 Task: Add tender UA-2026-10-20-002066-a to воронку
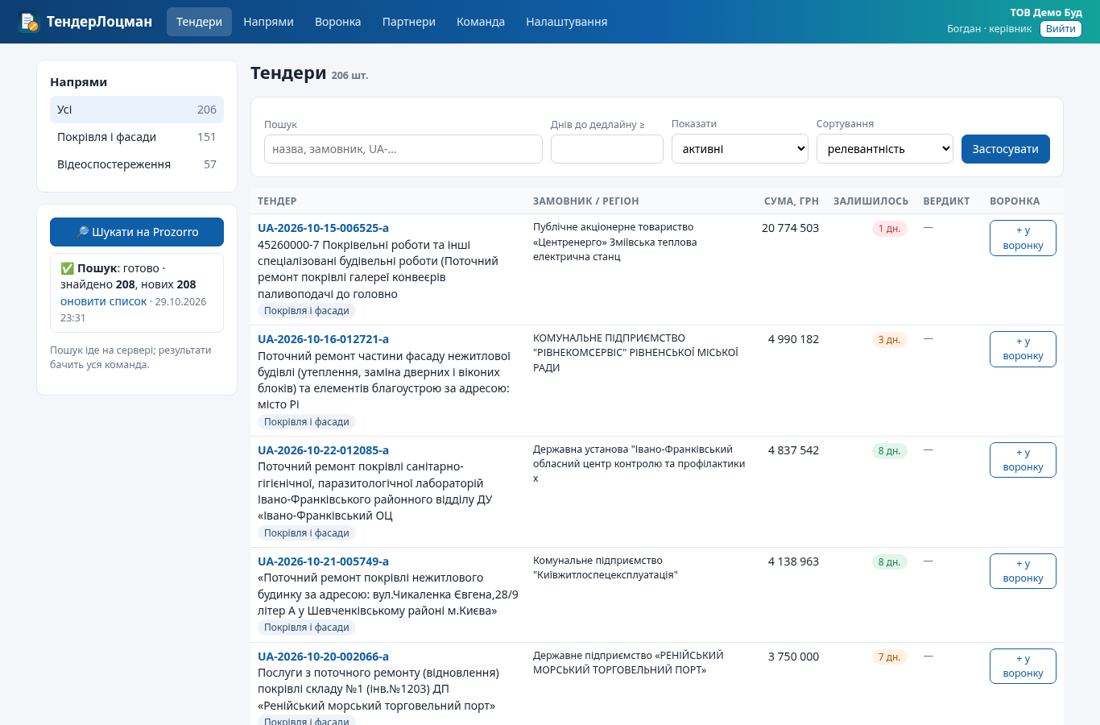(1023, 666)
